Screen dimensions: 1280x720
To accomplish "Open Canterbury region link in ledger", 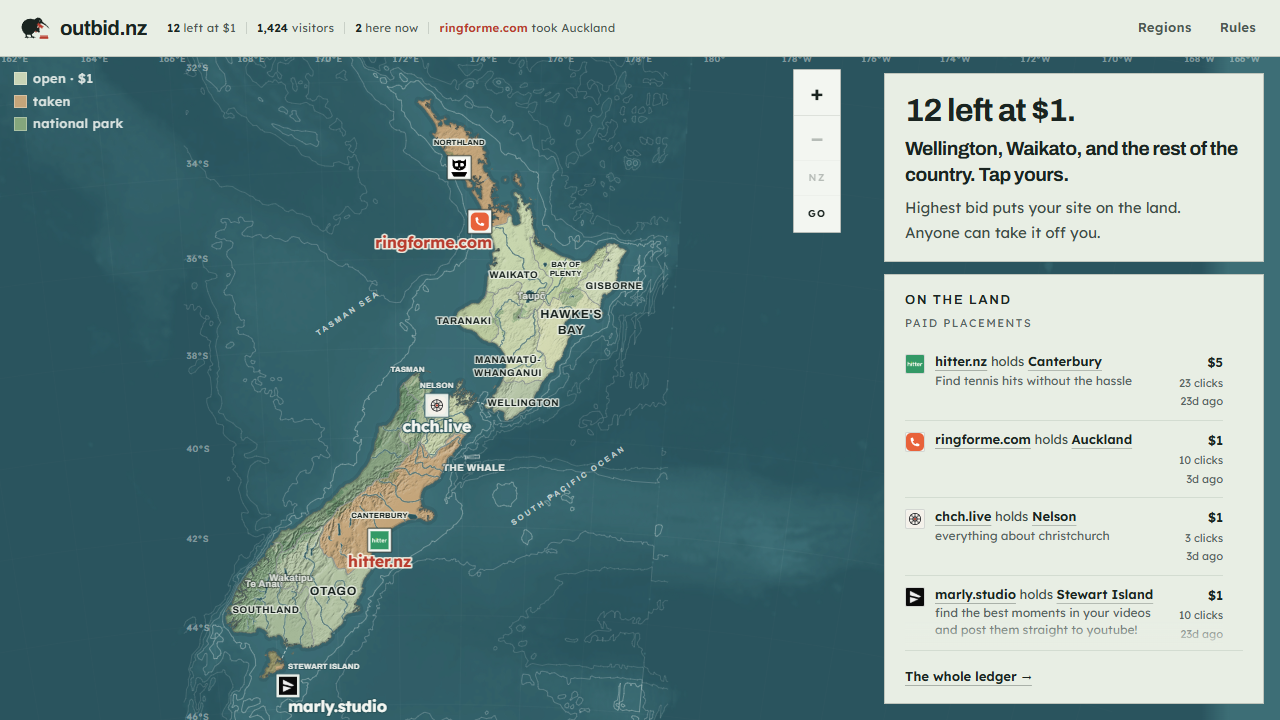I will click(x=1065, y=362).
